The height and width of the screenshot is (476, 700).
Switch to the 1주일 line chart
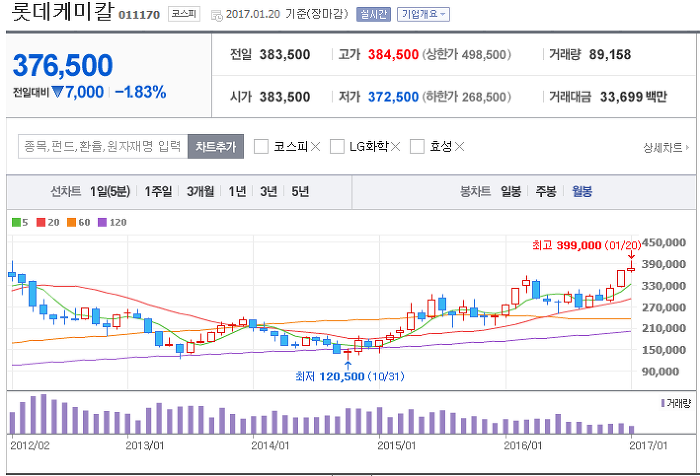pos(158,192)
